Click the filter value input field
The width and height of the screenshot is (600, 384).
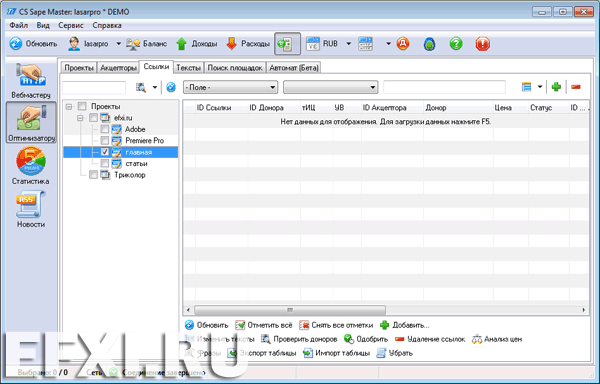pyautogui.click(x=444, y=87)
